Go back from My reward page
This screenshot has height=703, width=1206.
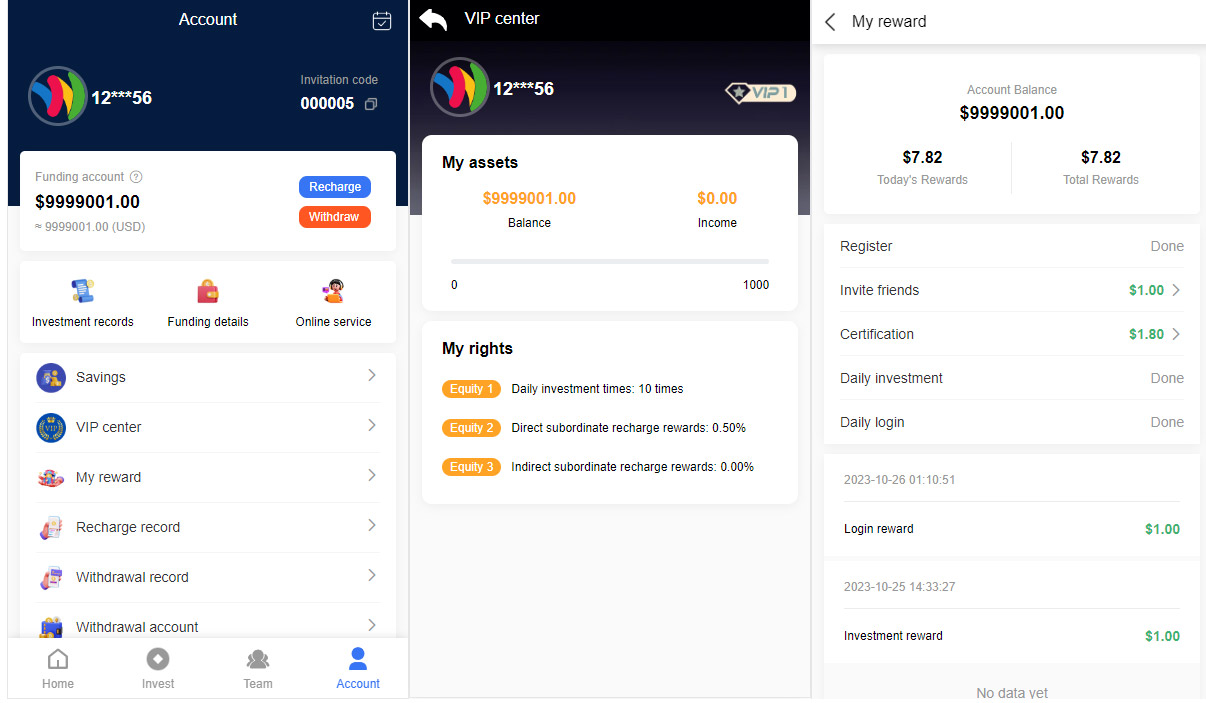click(830, 22)
